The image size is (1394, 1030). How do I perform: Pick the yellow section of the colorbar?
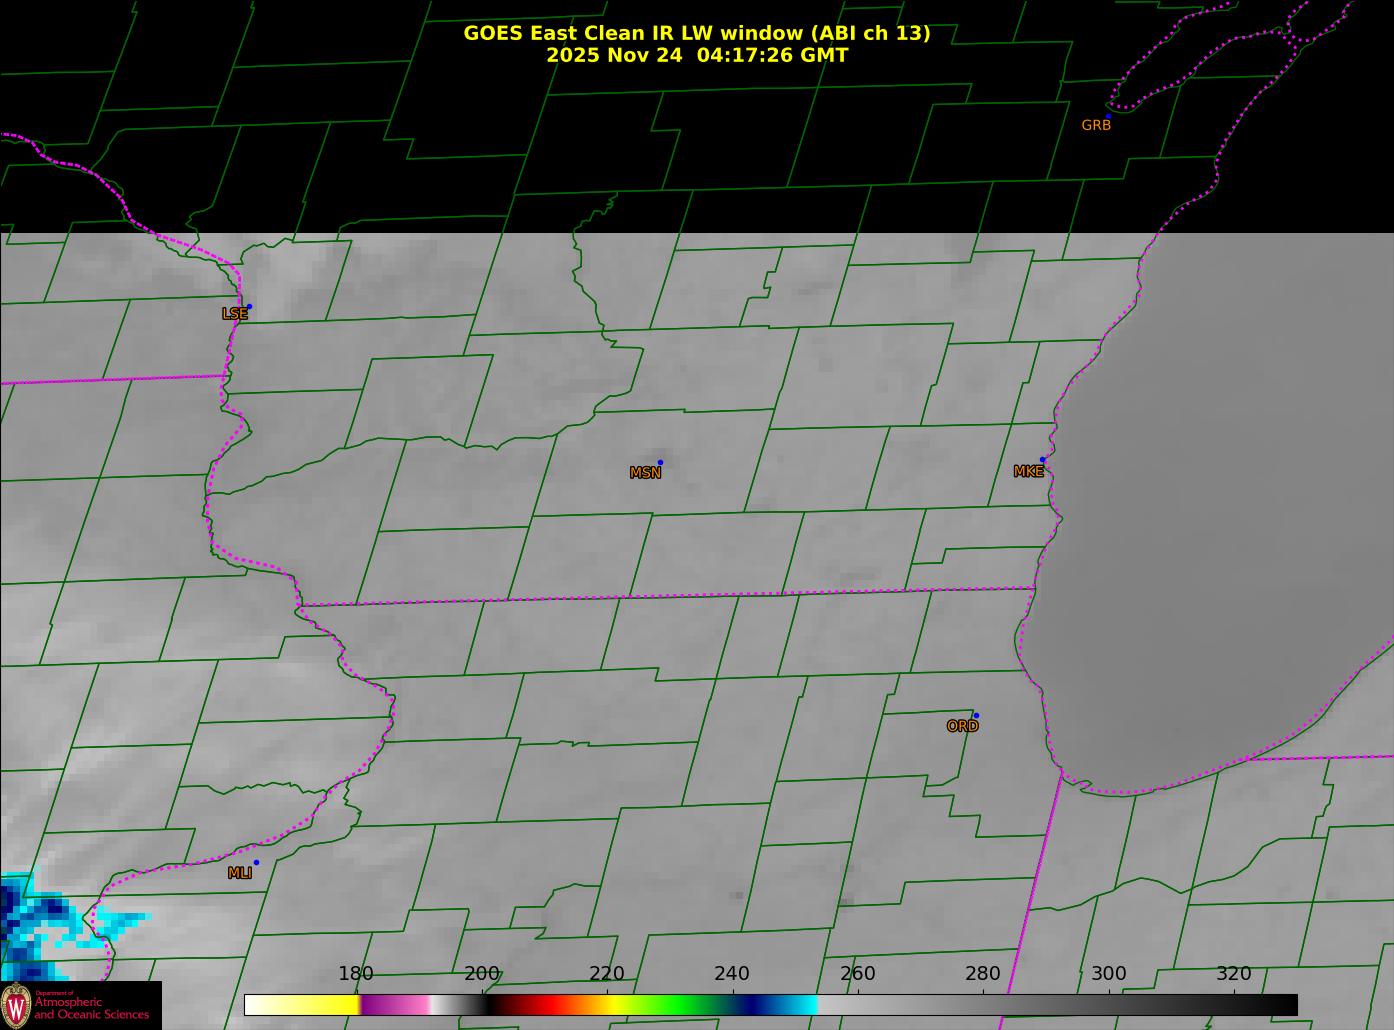(320, 1004)
